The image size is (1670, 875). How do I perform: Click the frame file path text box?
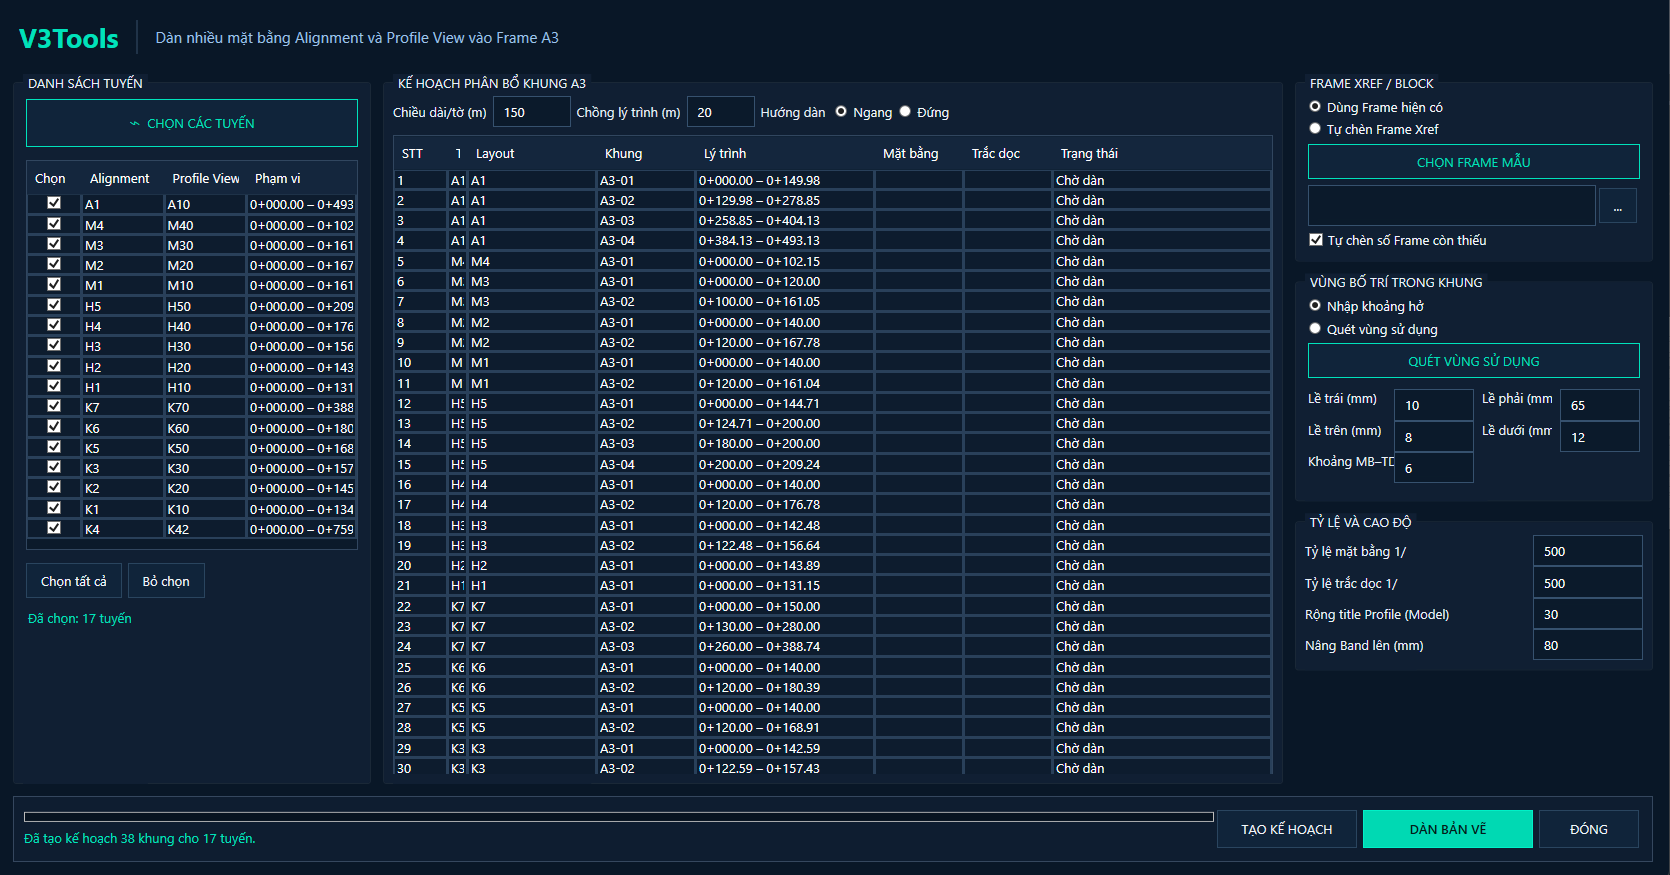1452,206
